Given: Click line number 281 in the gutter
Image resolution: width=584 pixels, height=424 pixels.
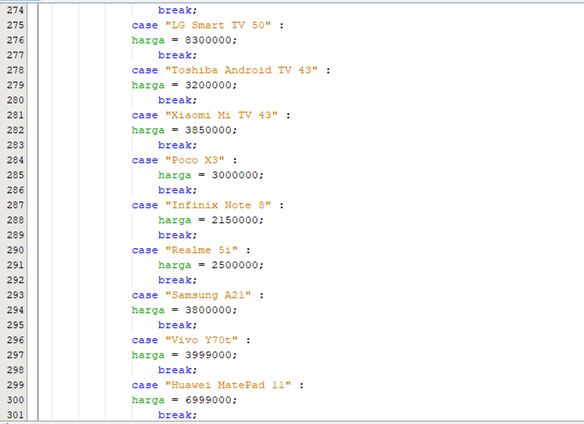Looking at the screenshot, I should 15,115.
